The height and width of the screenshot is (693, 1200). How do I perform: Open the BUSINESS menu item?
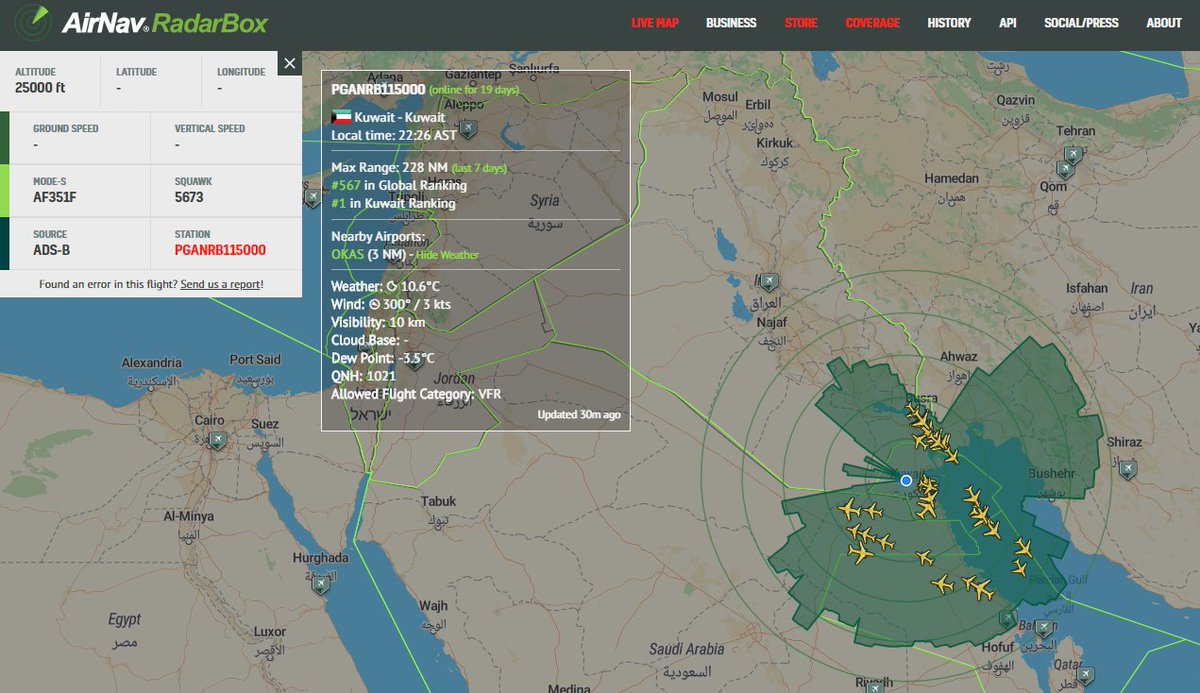point(731,23)
